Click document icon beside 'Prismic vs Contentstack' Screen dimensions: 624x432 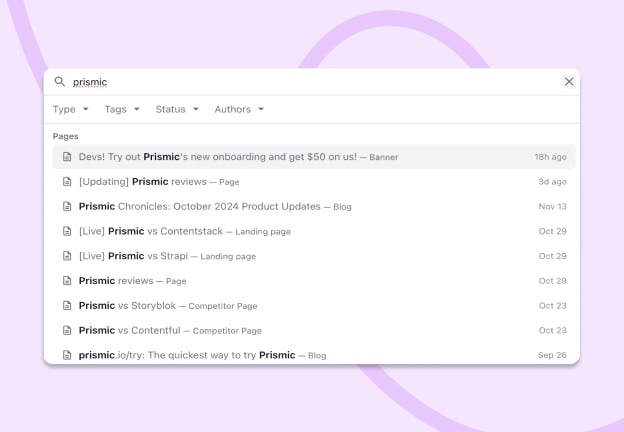pyautogui.click(x=67, y=231)
